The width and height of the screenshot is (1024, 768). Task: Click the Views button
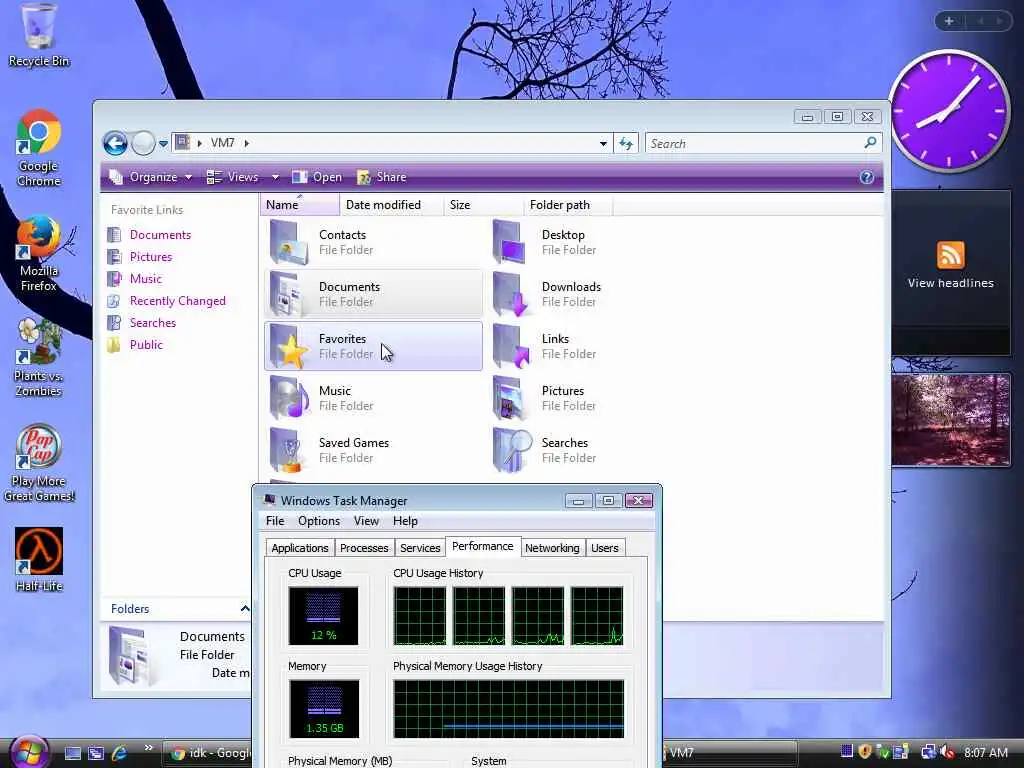(233, 177)
